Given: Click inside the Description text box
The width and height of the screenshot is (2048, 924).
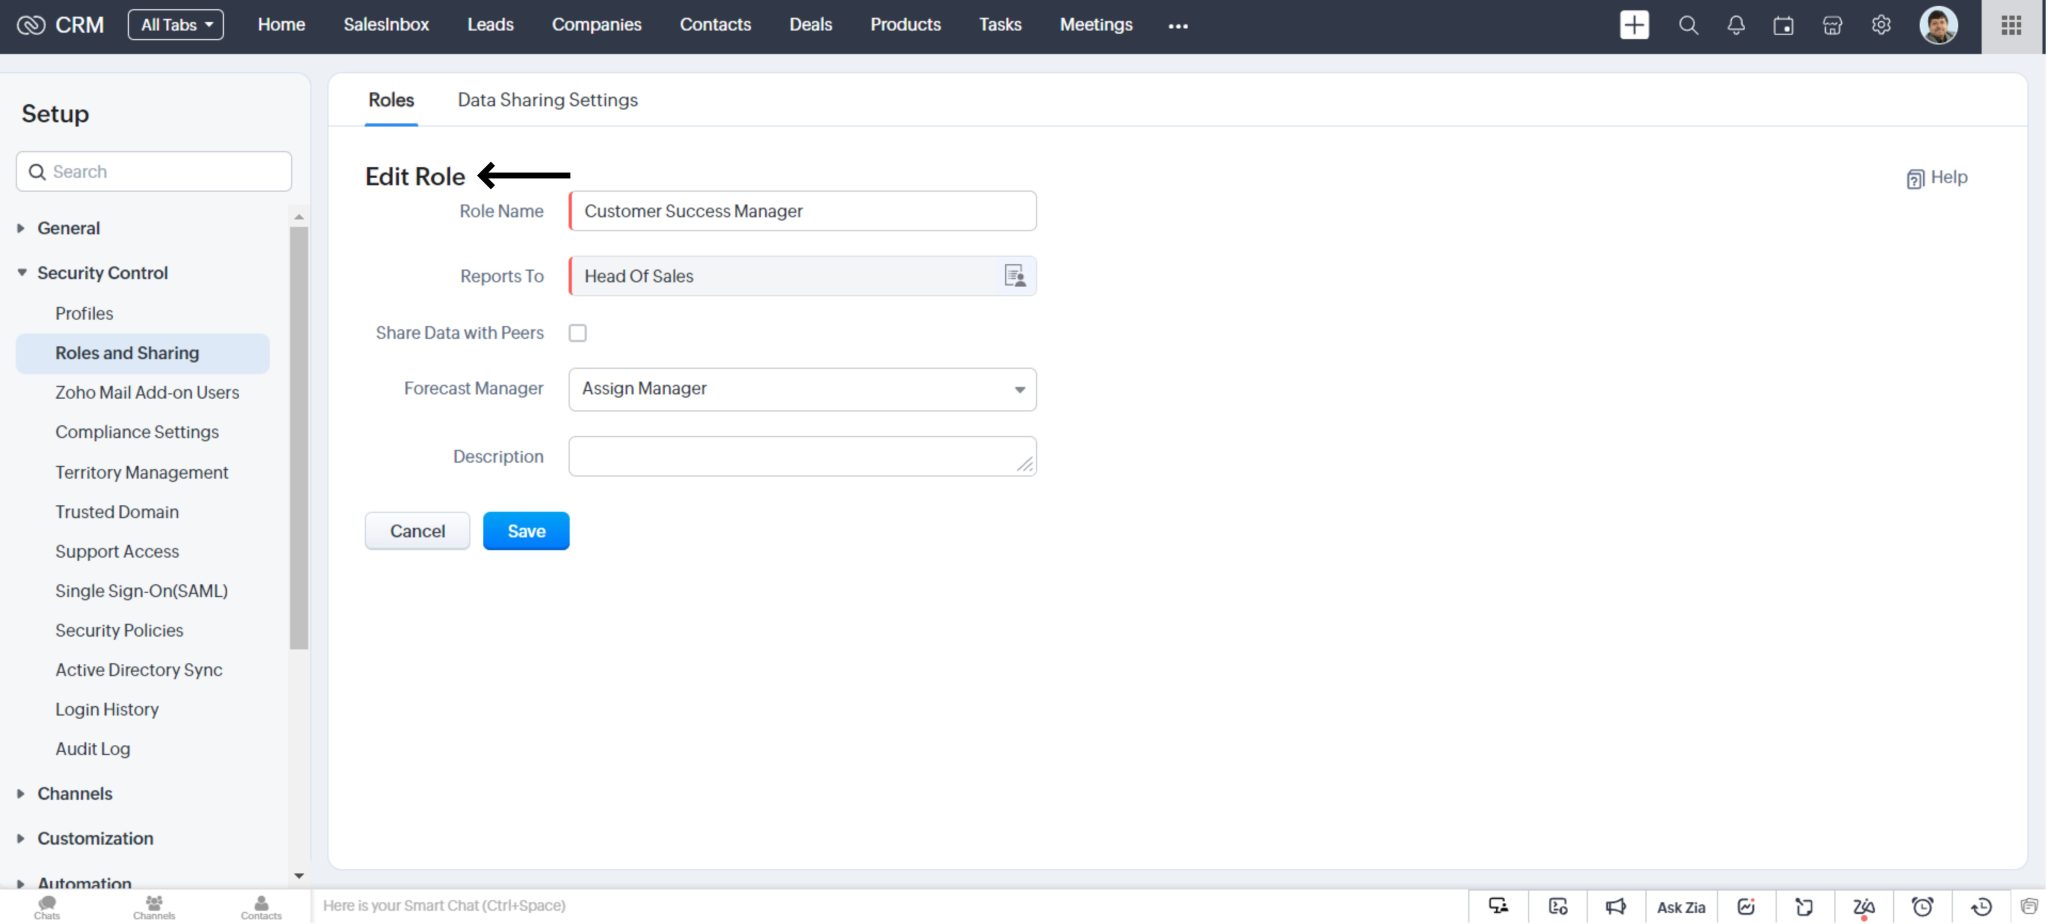Looking at the screenshot, I should click(800, 456).
